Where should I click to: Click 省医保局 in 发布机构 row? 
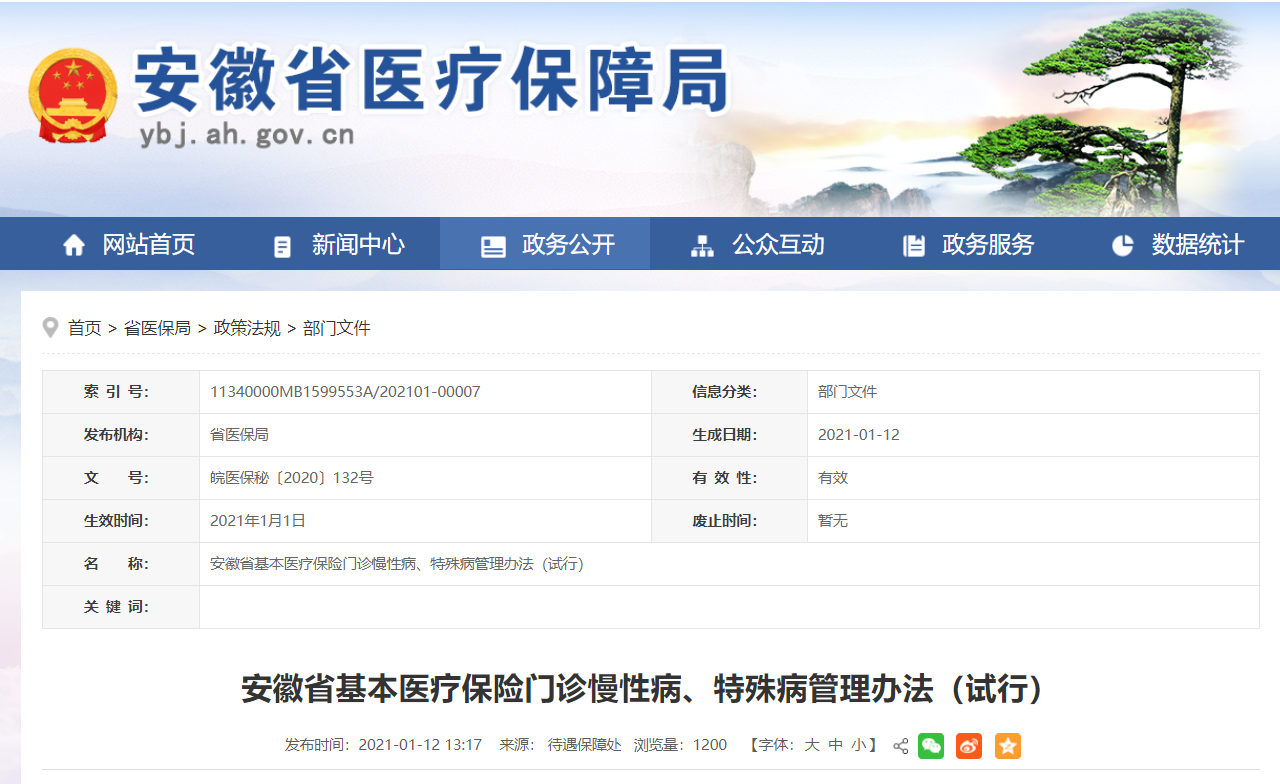[239, 435]
